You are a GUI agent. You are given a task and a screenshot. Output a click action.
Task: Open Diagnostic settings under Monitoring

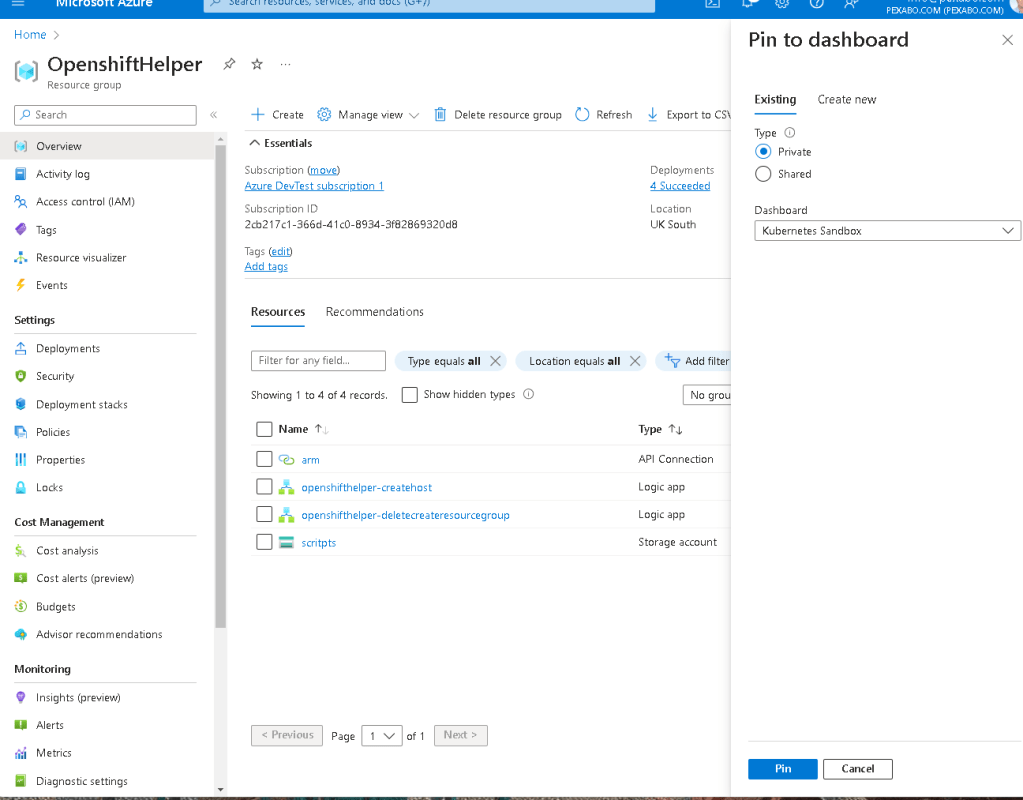pyautogui.click(x=82, y=781)
